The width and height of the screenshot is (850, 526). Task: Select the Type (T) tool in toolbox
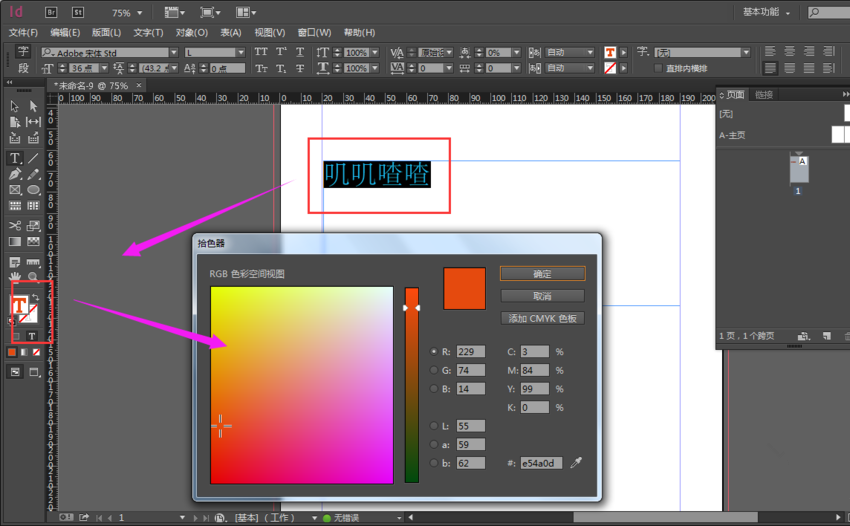15,158
